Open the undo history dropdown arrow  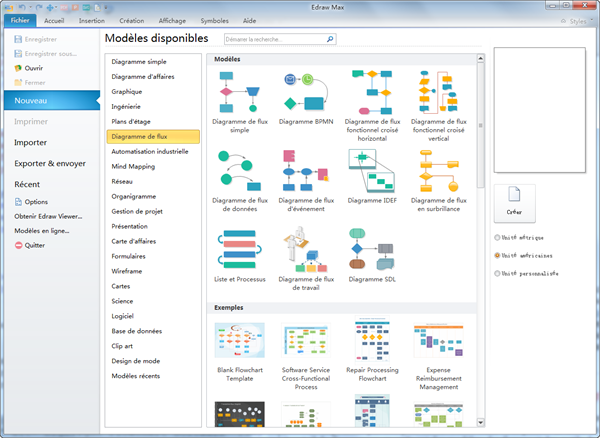pos(31,7)
